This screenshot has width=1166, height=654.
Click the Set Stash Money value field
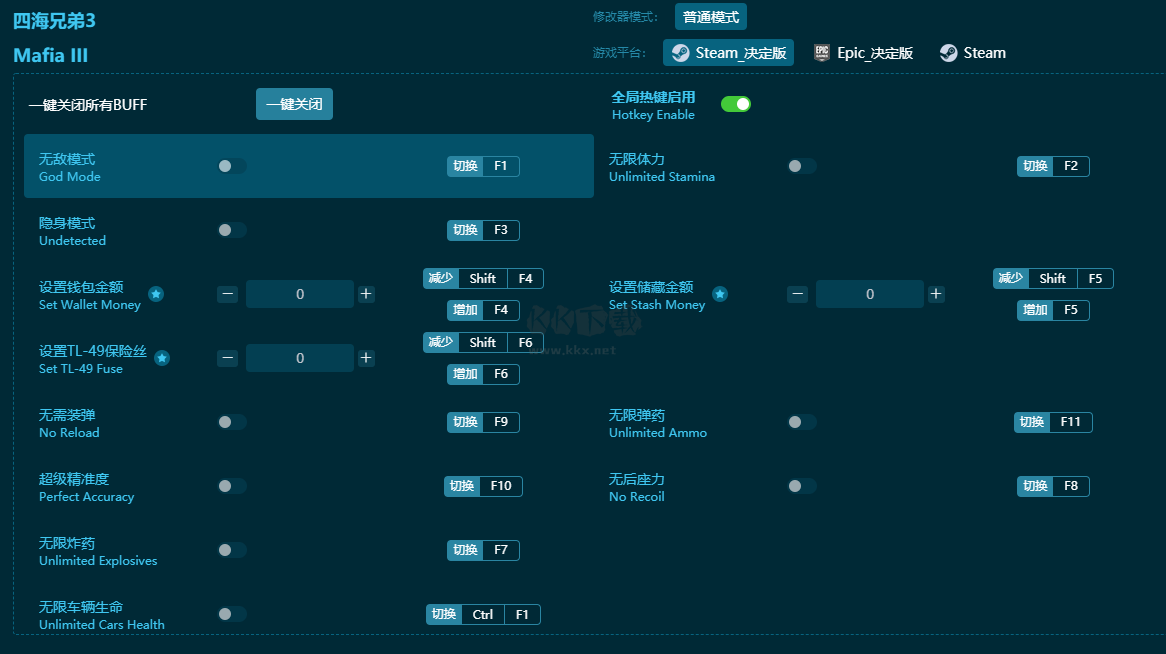870,294
